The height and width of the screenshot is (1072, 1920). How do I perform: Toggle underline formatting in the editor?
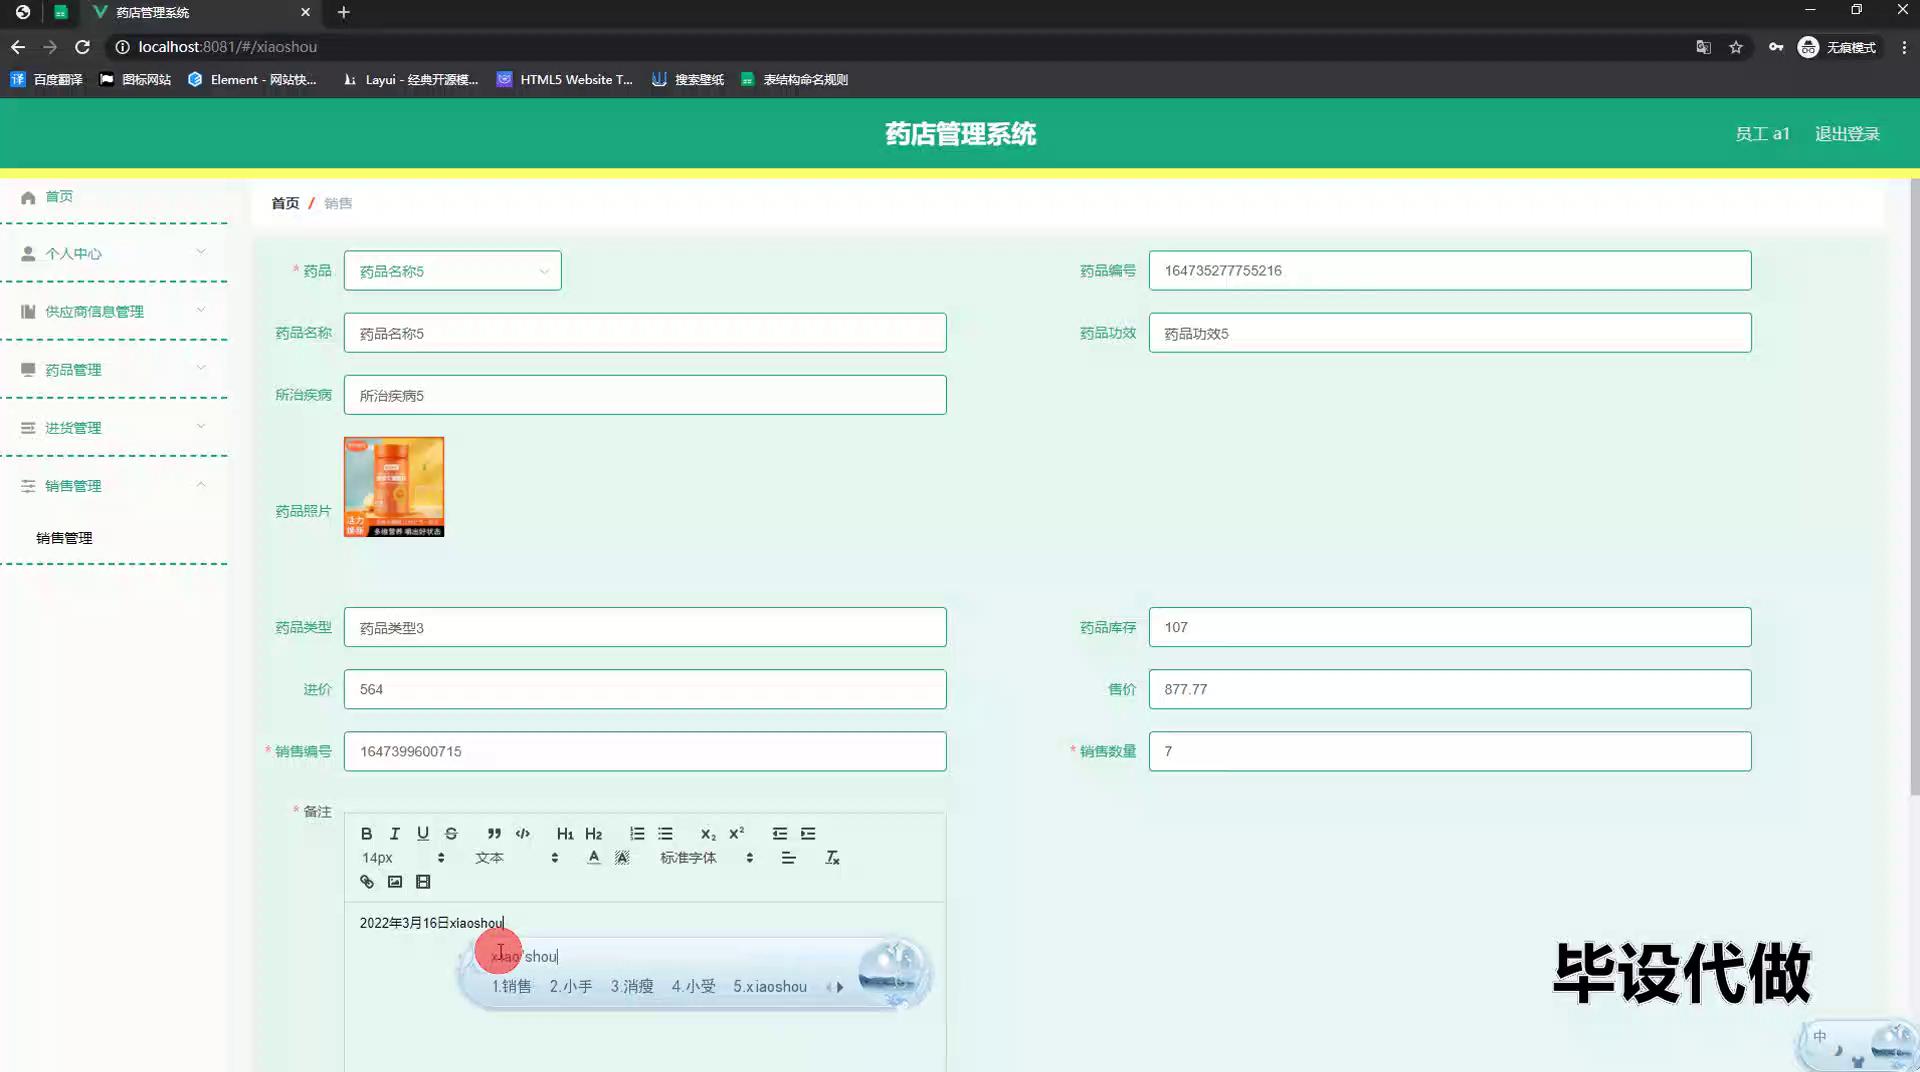point(423,833)
